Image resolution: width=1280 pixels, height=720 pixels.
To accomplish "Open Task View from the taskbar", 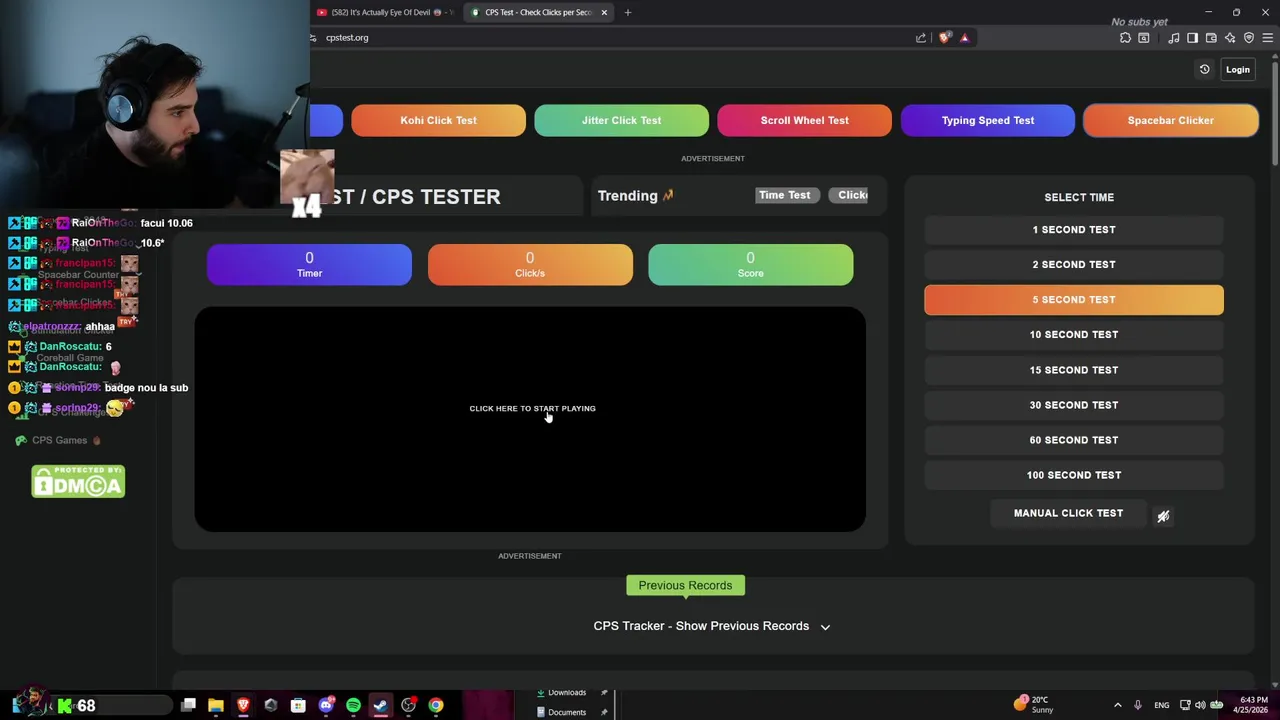I will click(x=188, y=706).
